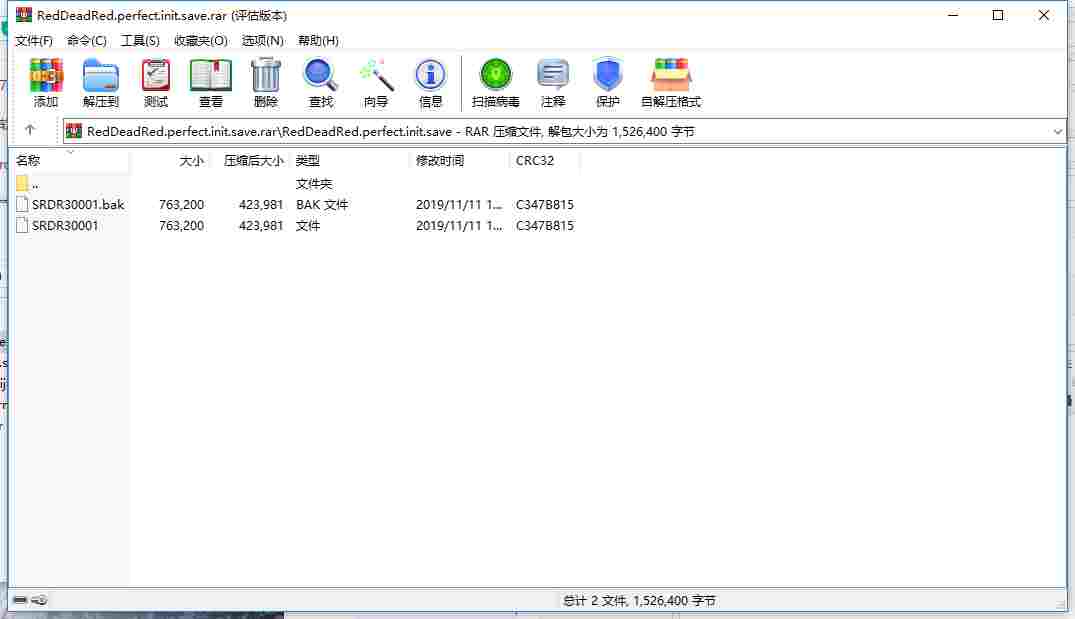
Task: Click modified date of SRDR30001 row
Action: click(459, 225)
